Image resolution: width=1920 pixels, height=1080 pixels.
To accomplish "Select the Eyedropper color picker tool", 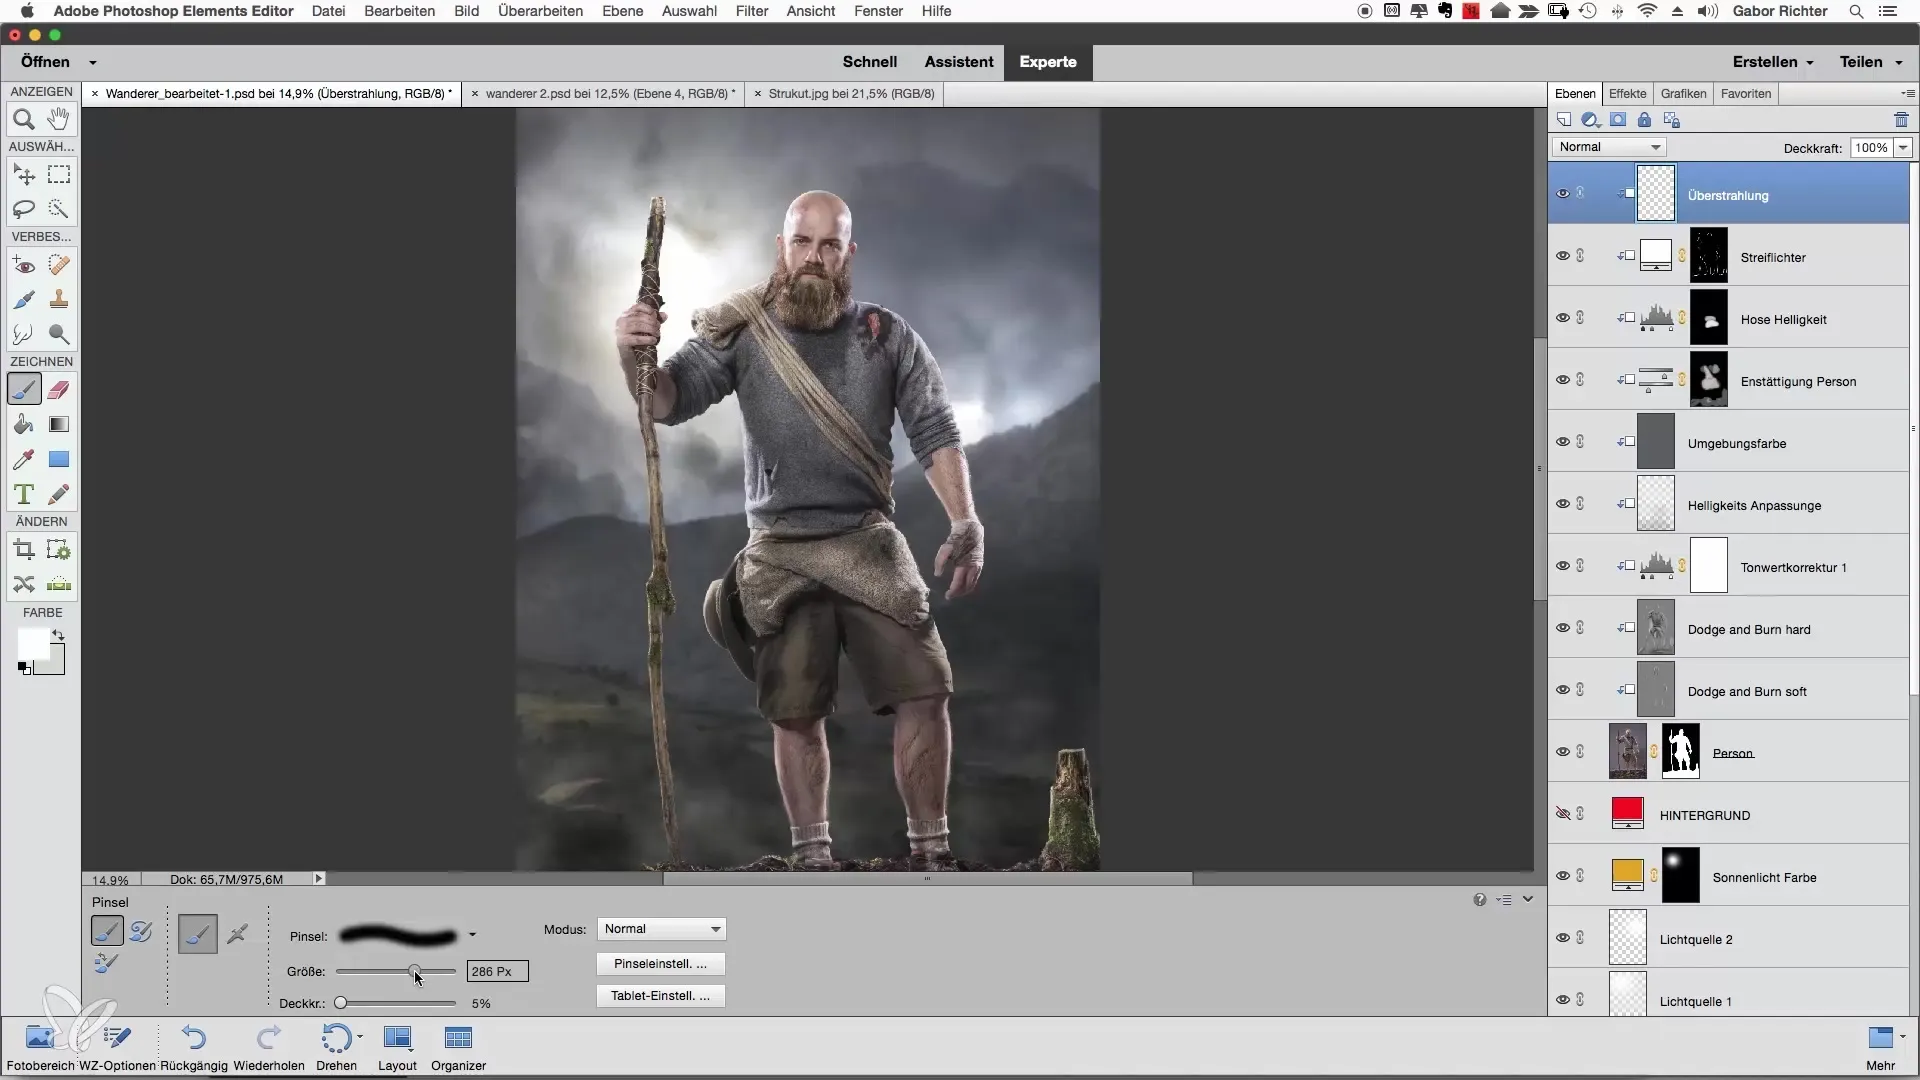I will [x=24, y=460].
